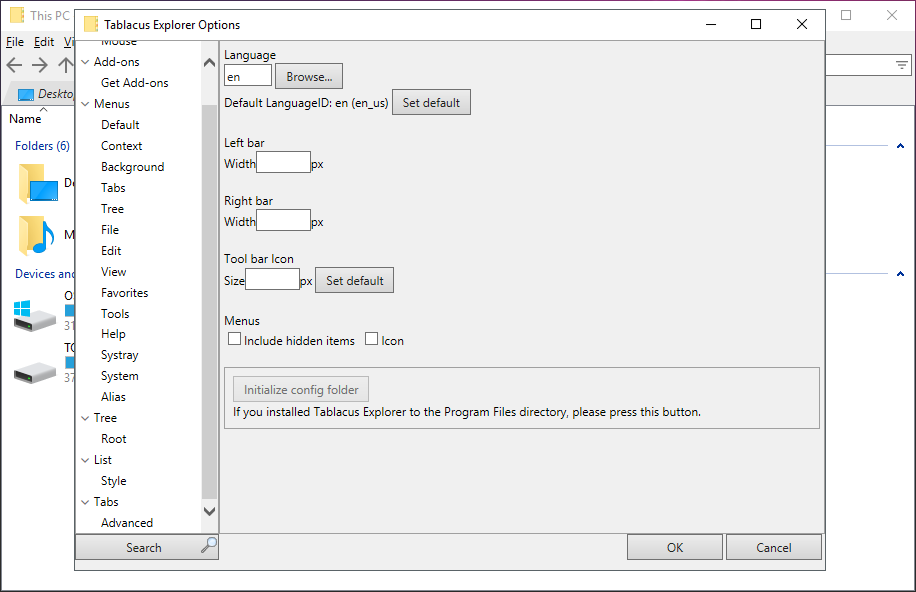This screenshot has width=916, height=592.
Task: Collapse the Tree node chevron
Action: click(85, 418)
